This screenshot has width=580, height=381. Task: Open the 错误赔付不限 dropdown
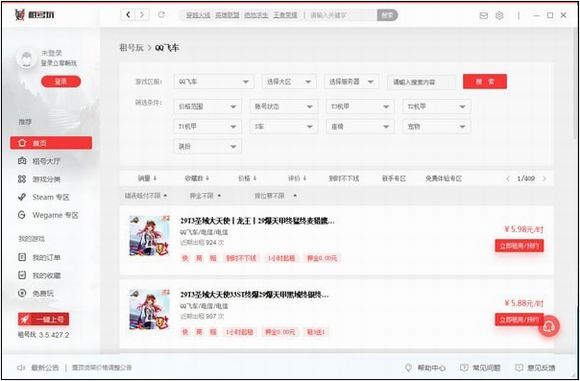pyautogui.click(x=146, y=196)
